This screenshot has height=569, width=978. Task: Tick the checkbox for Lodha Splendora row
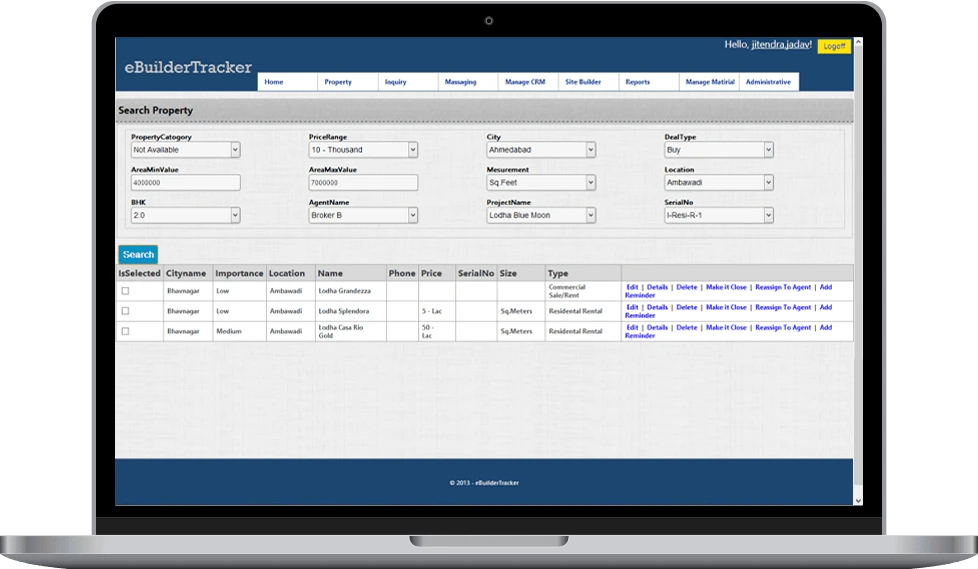point(125,311)
